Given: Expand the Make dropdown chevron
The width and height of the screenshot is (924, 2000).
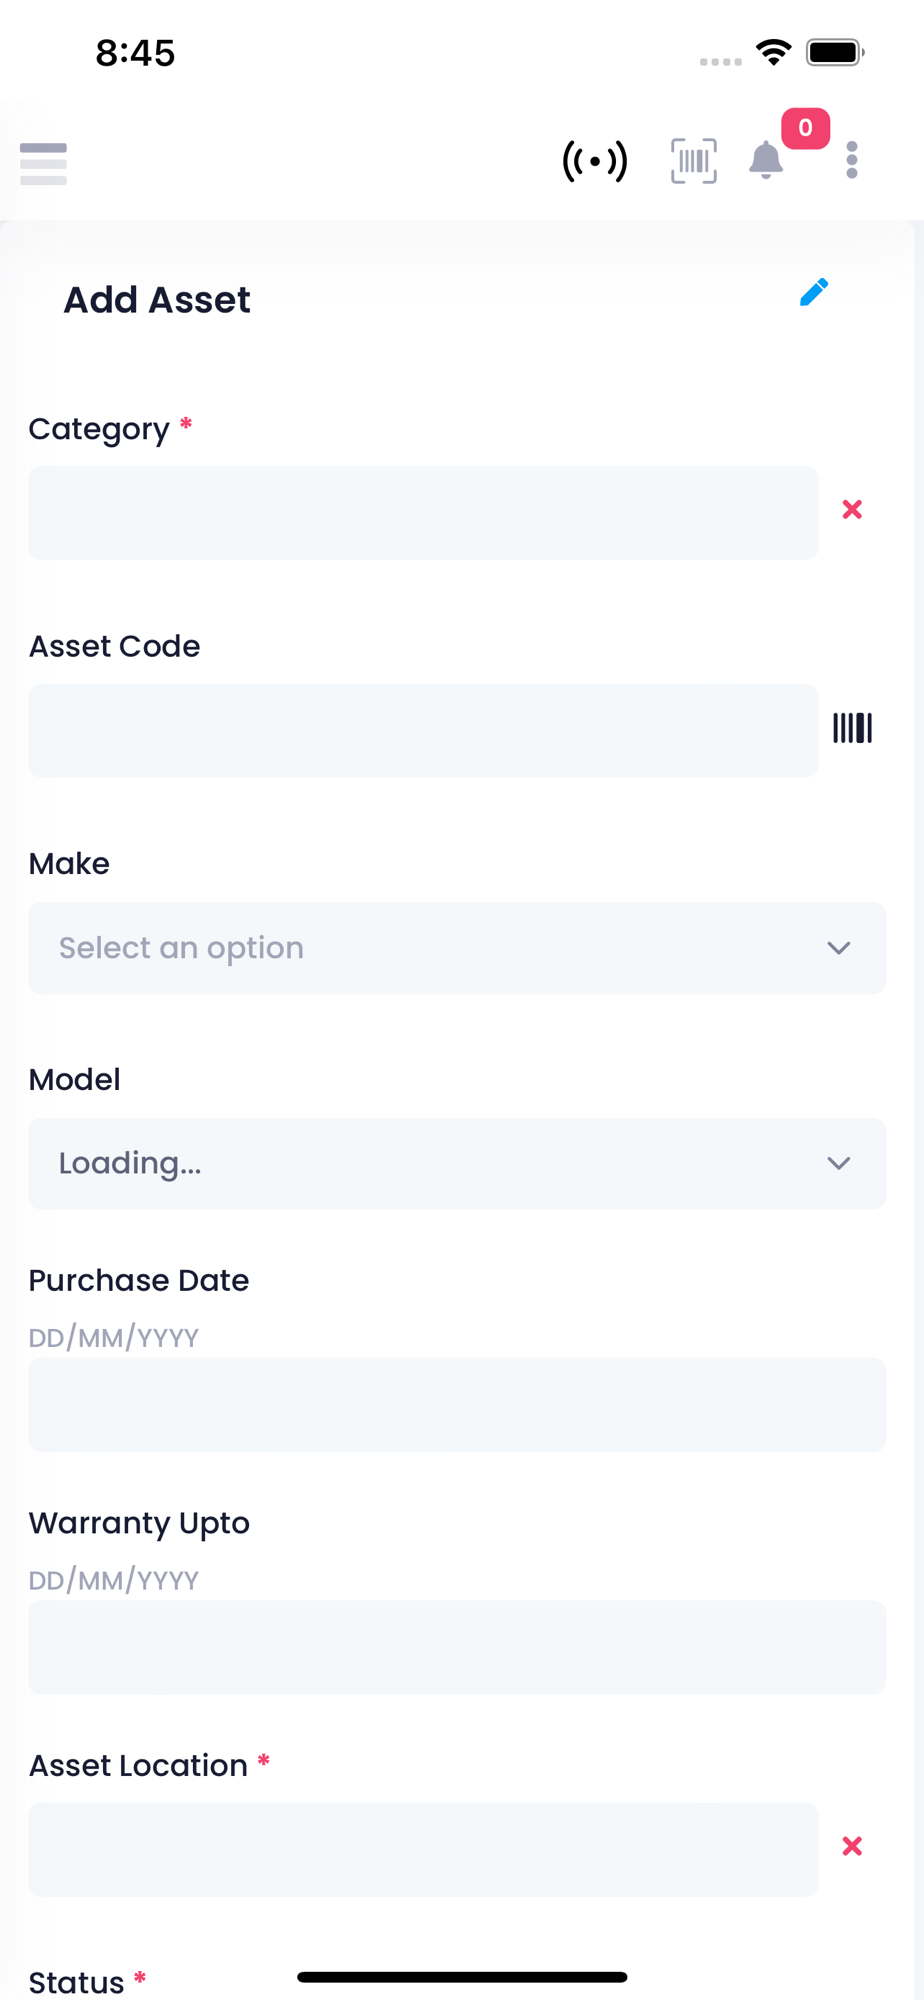Looking at the screenshot, I should point(839,948).
